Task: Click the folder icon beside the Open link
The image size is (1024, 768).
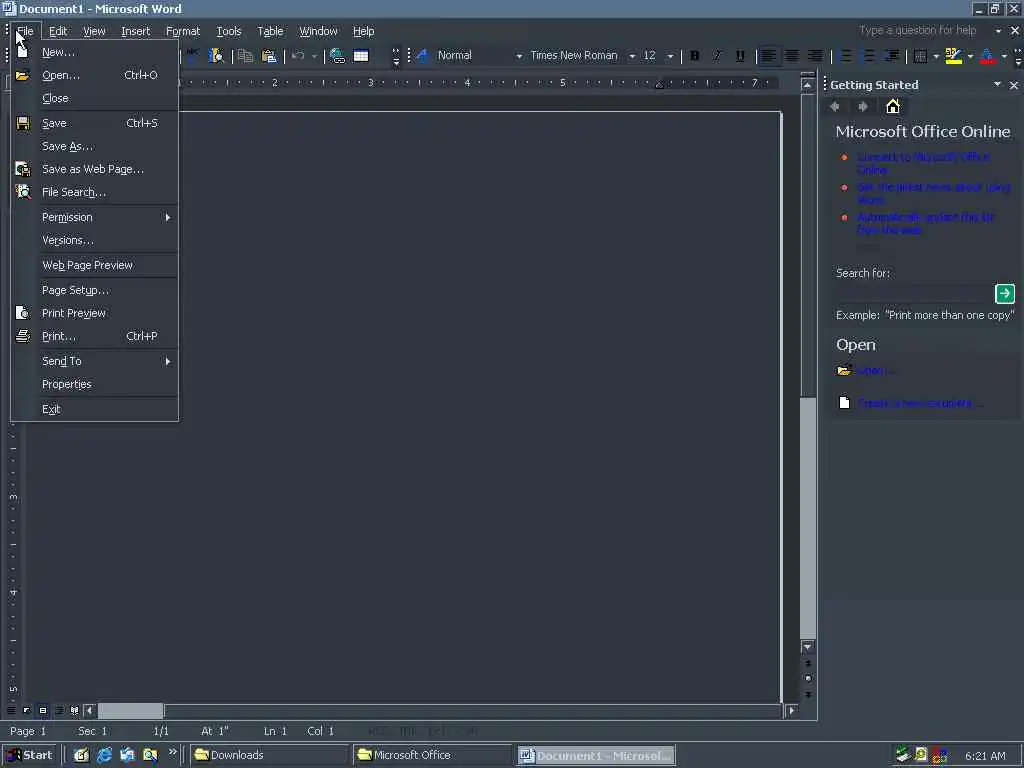Action: (x=844, y=370)
